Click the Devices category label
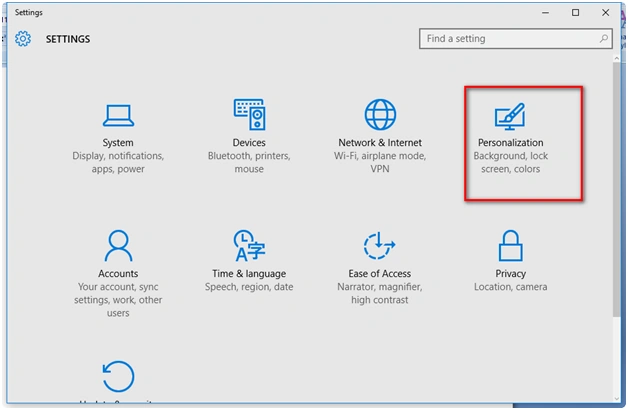Screen dimensions: 628x410 (249, 143)
